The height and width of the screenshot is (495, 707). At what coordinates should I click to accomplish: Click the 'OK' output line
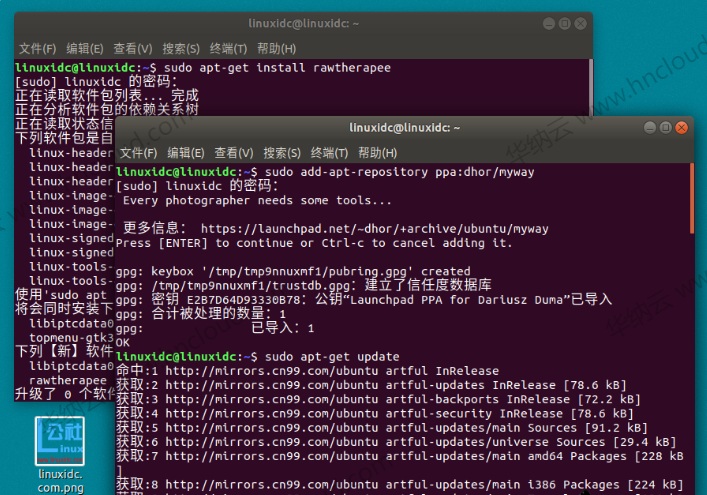tap(123, 343)
